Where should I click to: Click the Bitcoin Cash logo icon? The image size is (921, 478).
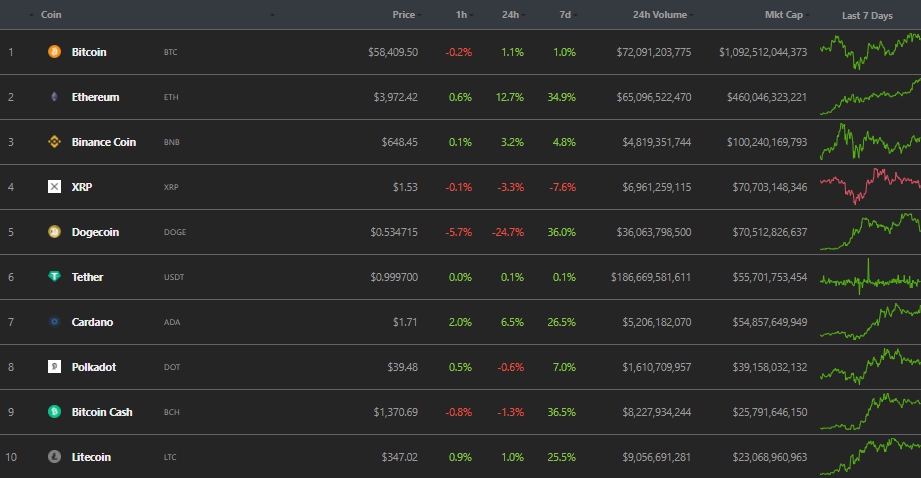[54, 412]
